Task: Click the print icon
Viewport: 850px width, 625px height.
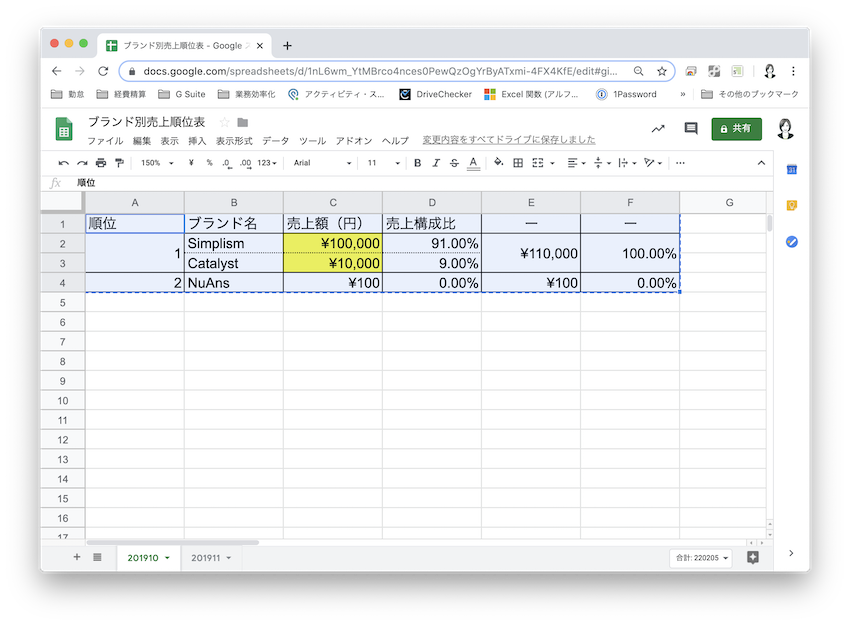Action: [x=101, y=163]
